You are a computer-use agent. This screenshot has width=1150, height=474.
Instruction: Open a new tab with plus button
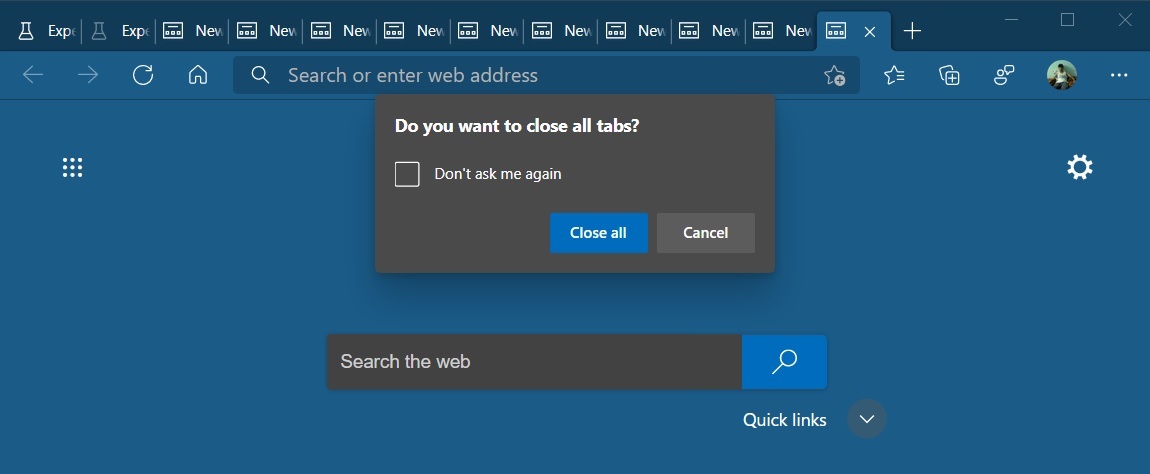[x=912, y=31]
